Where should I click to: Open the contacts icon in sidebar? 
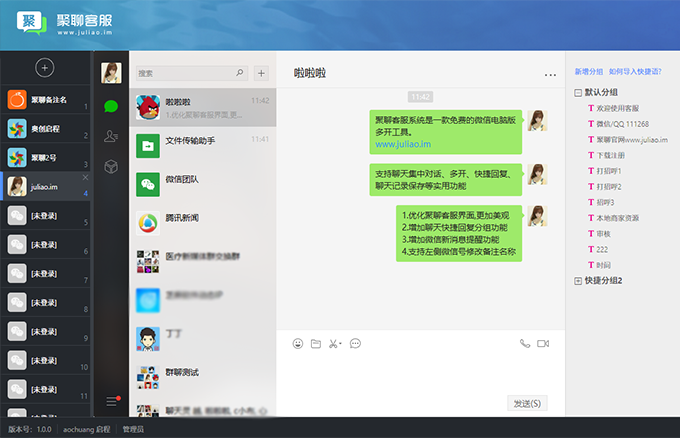(111, 136)
